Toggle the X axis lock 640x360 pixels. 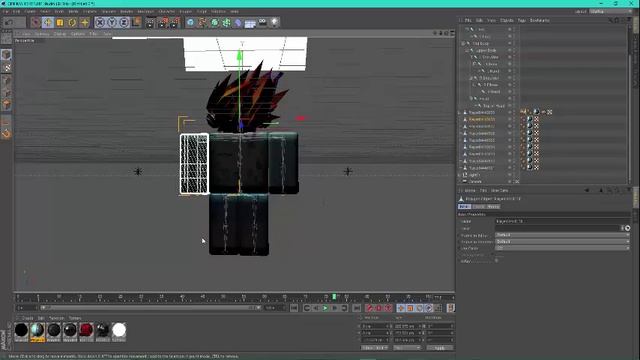click(100, 22)
